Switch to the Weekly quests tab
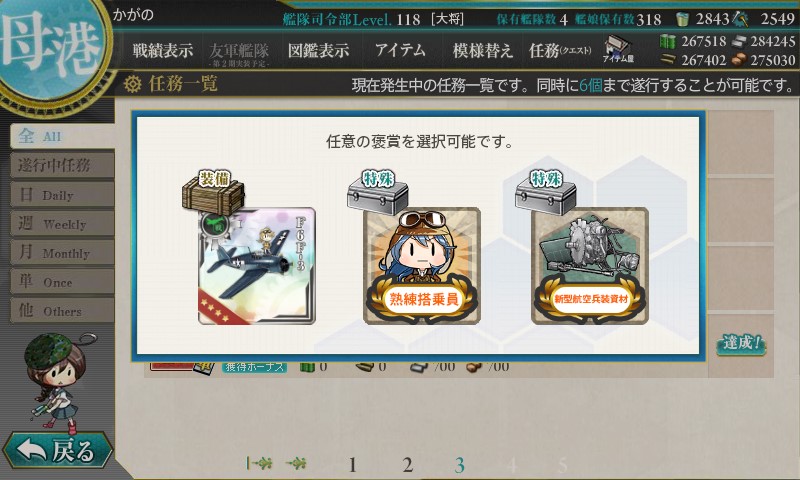 click(62, 223)
